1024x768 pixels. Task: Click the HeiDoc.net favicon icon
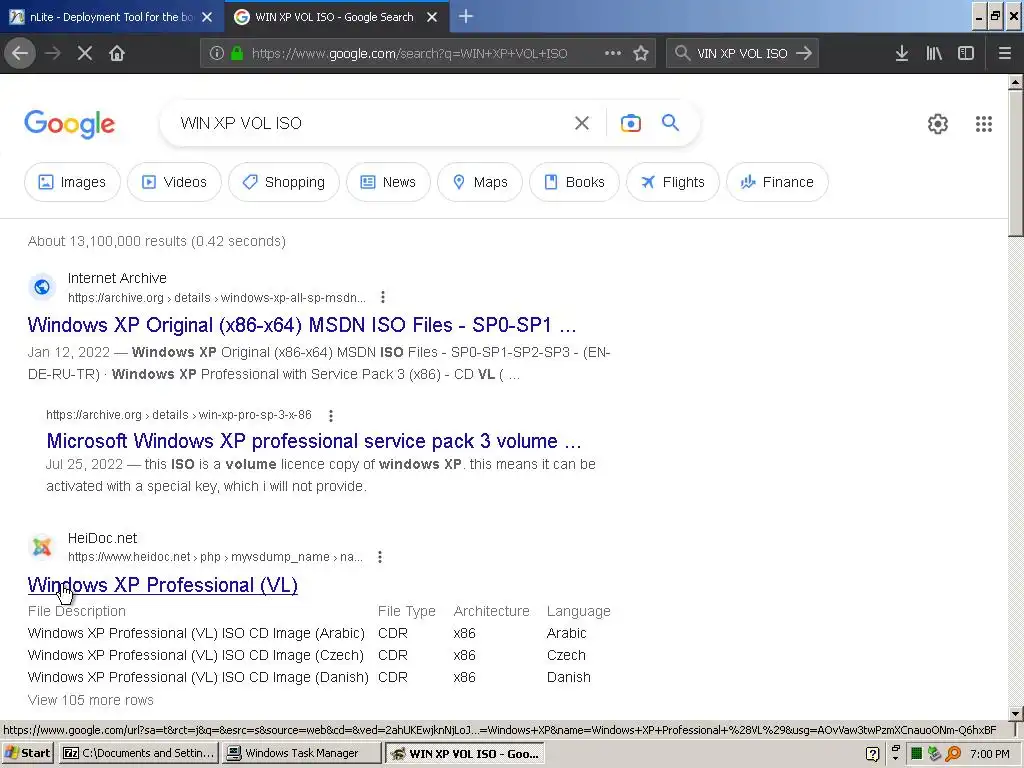coord(42,547)
